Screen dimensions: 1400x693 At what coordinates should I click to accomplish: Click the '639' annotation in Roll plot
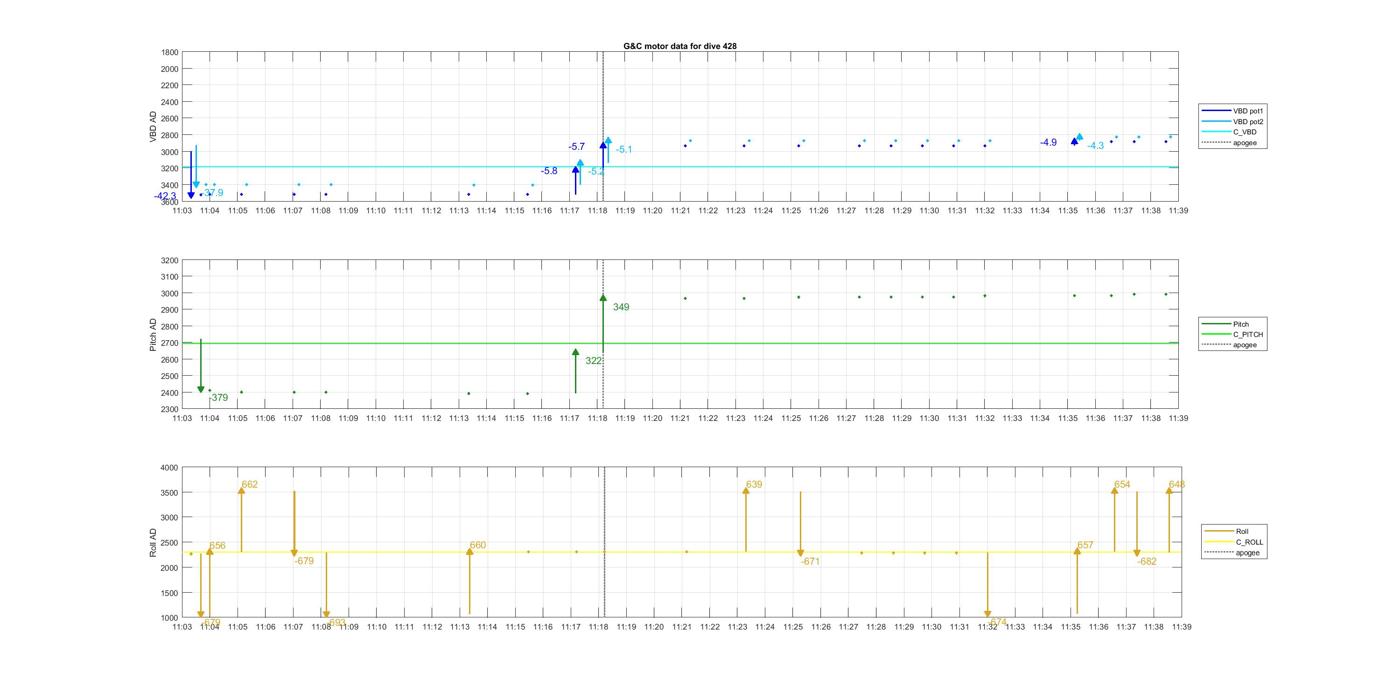(754, 484)
